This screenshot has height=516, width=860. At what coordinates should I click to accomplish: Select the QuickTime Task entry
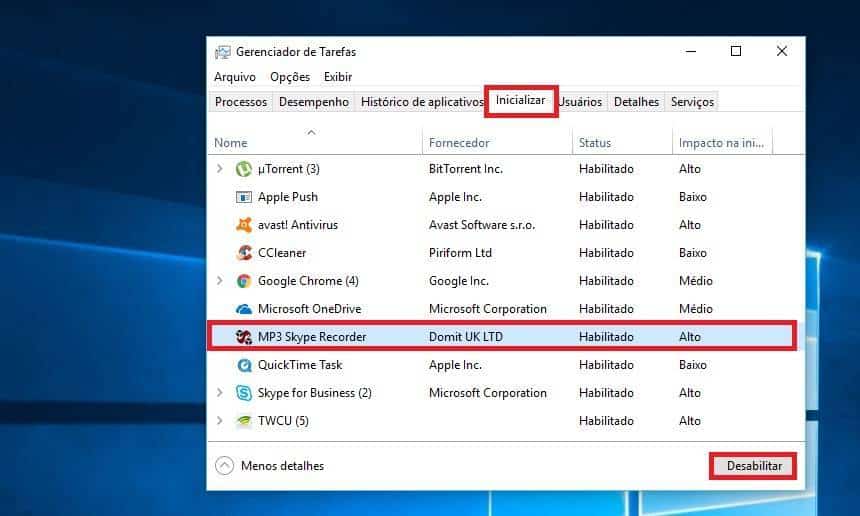point(300,365)
